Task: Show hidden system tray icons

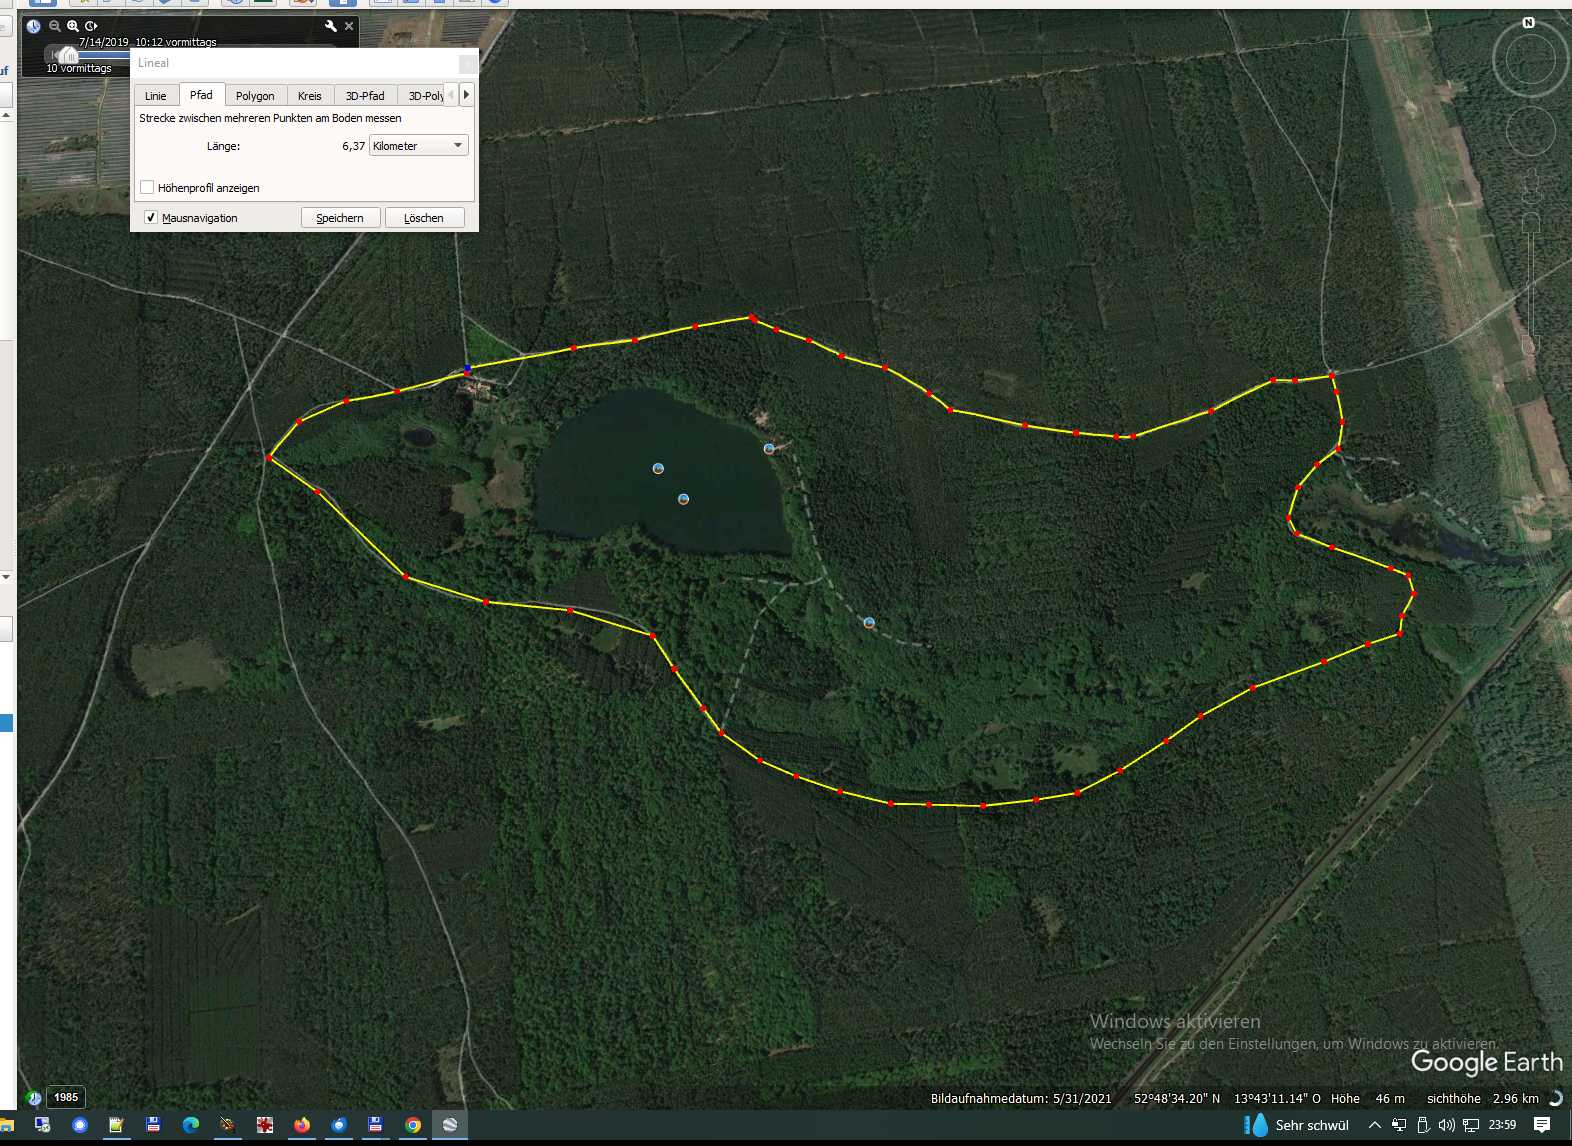Action: [1375, 1125]
